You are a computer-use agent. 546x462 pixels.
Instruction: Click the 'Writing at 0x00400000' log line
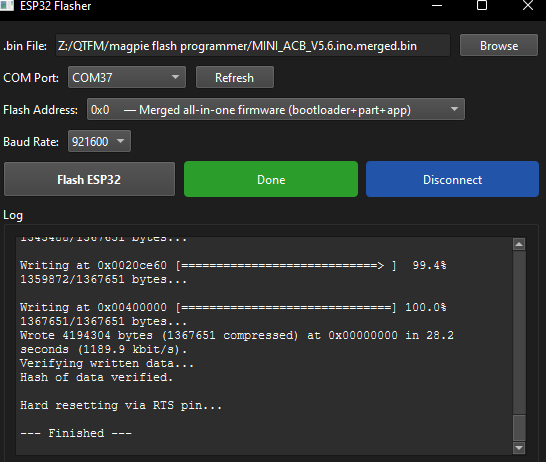click(x=233, y=307)
